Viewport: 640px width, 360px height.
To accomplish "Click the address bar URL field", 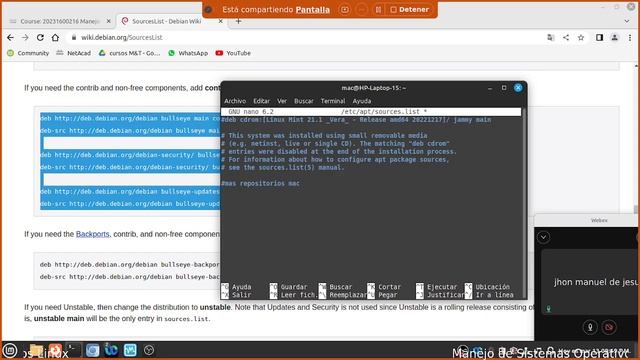I will coord(306,38).
